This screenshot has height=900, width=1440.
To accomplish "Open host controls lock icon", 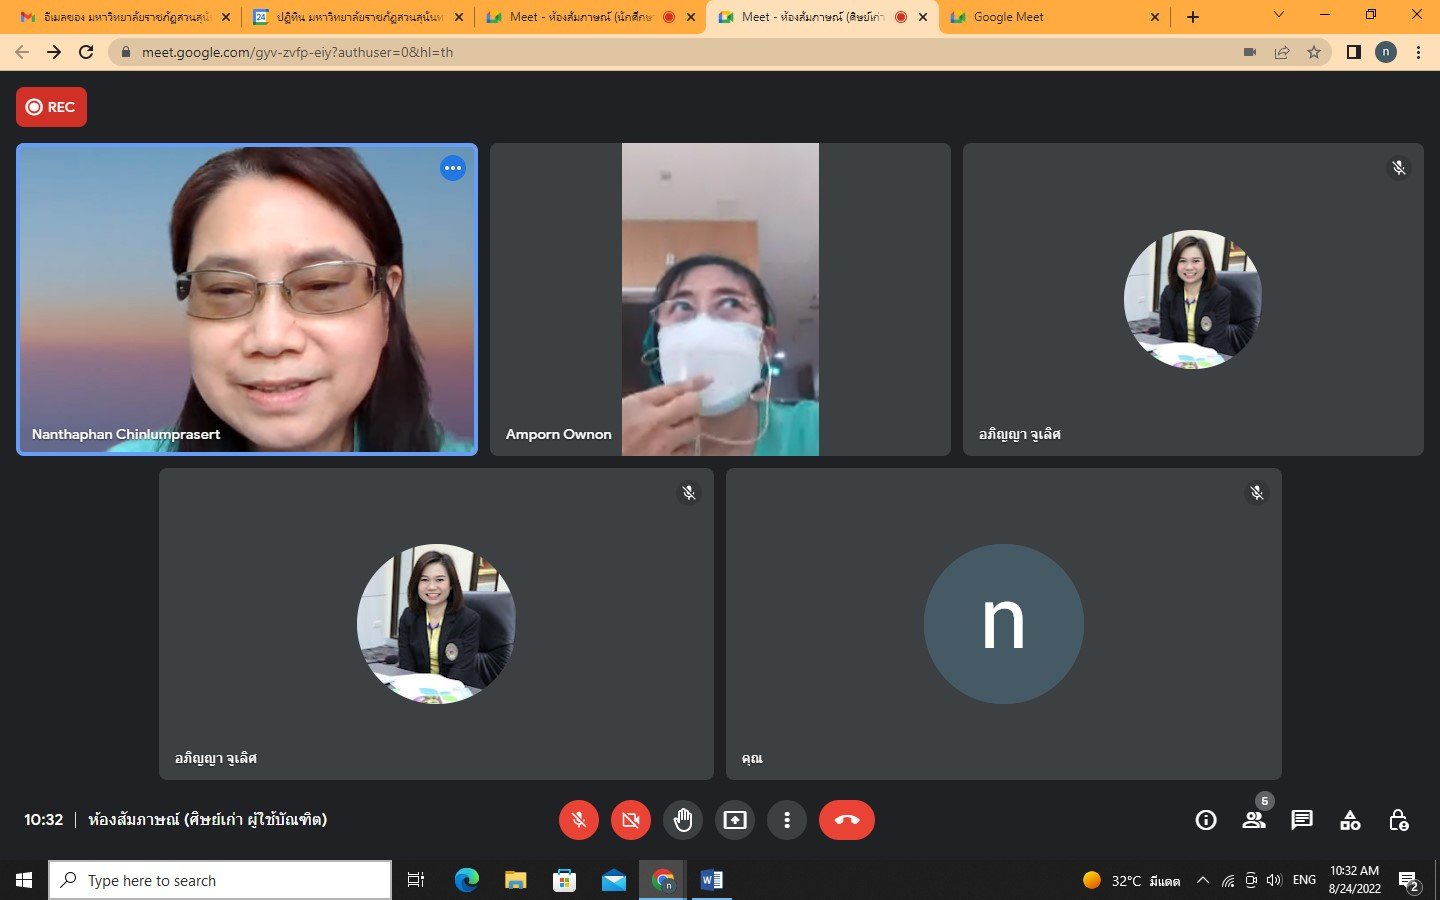I will click(x=1398, y=820).
